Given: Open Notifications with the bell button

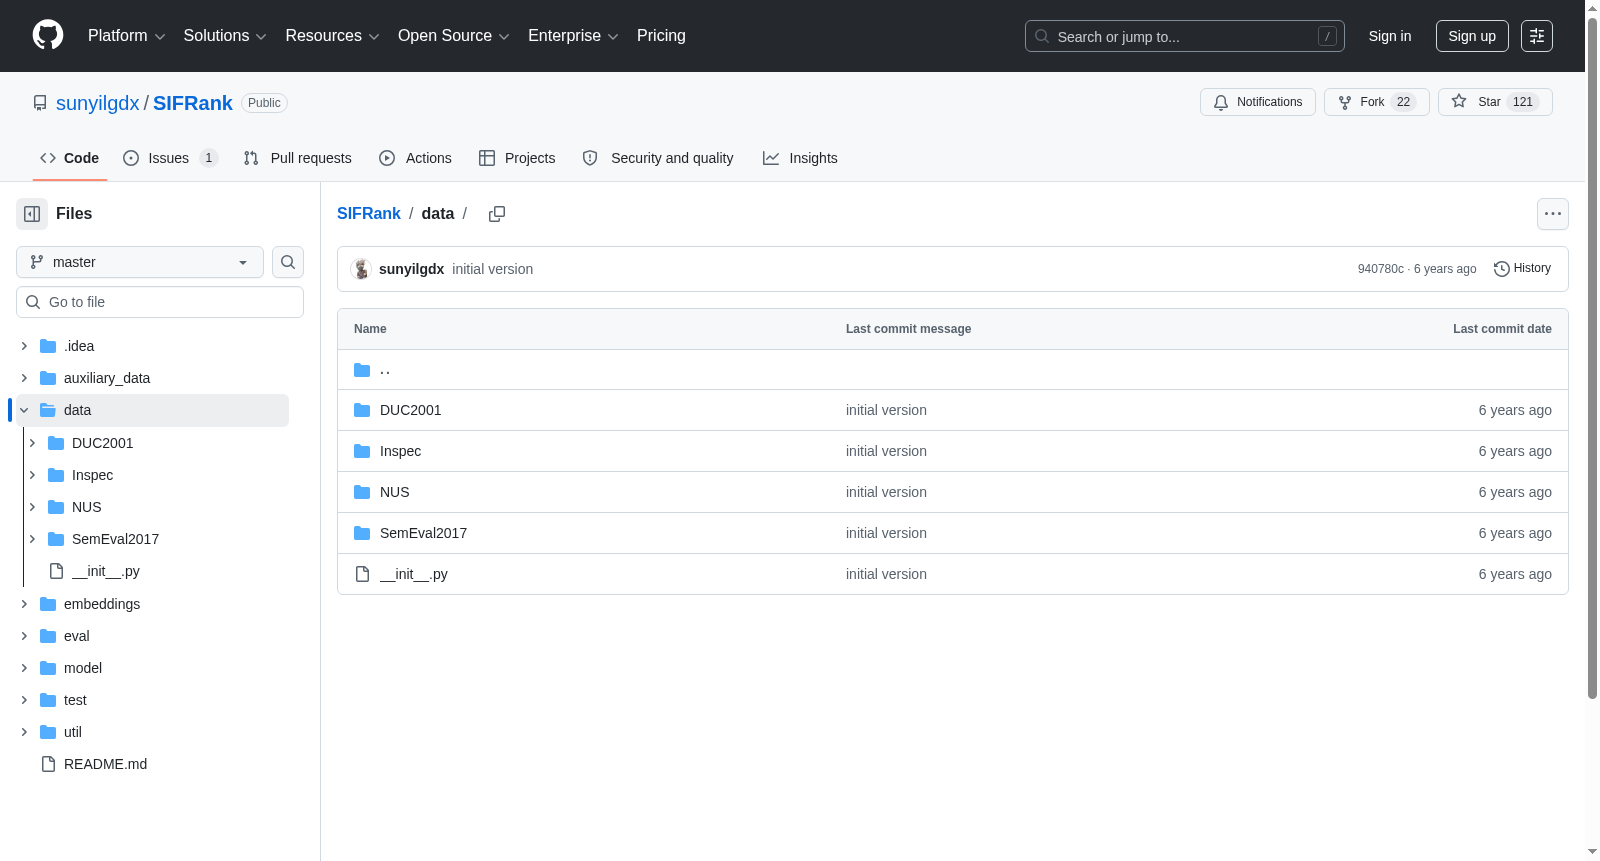Looking at the screenshot, I should click(1258, 102).
